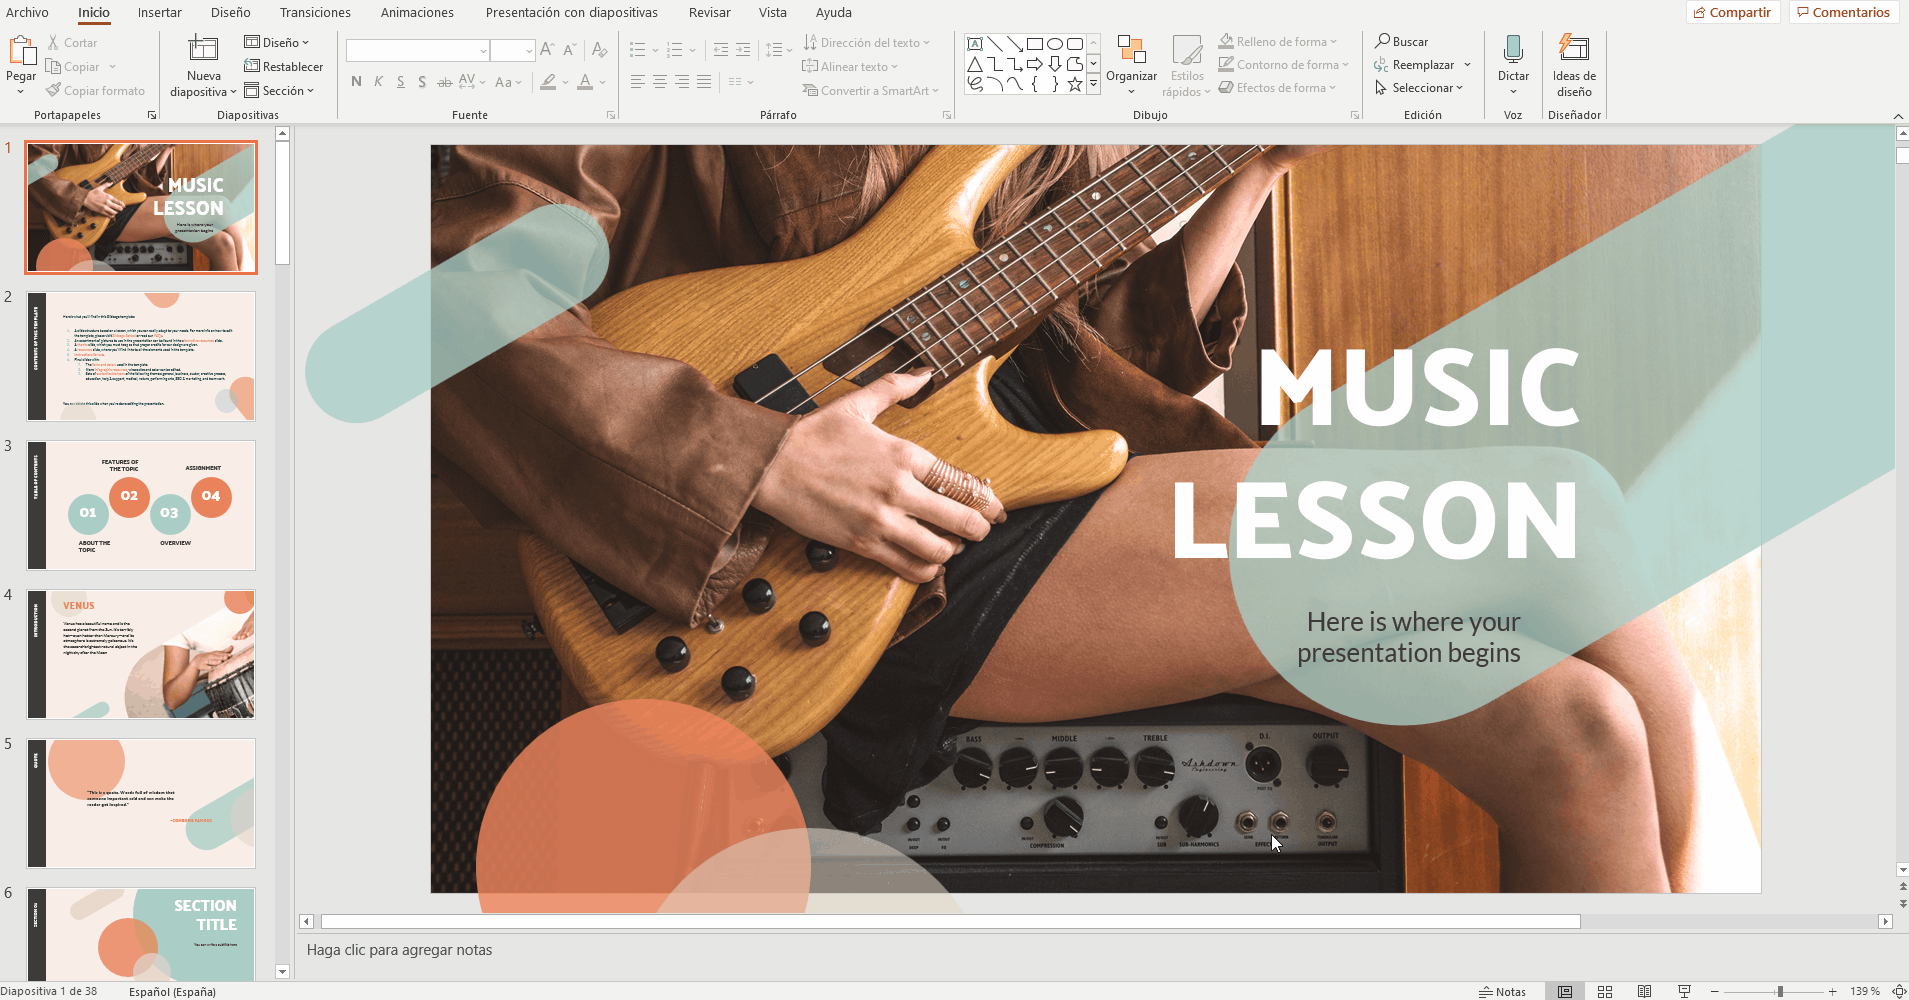
Task: Open the Aa change case dropdown
Action: click(508, 82)
